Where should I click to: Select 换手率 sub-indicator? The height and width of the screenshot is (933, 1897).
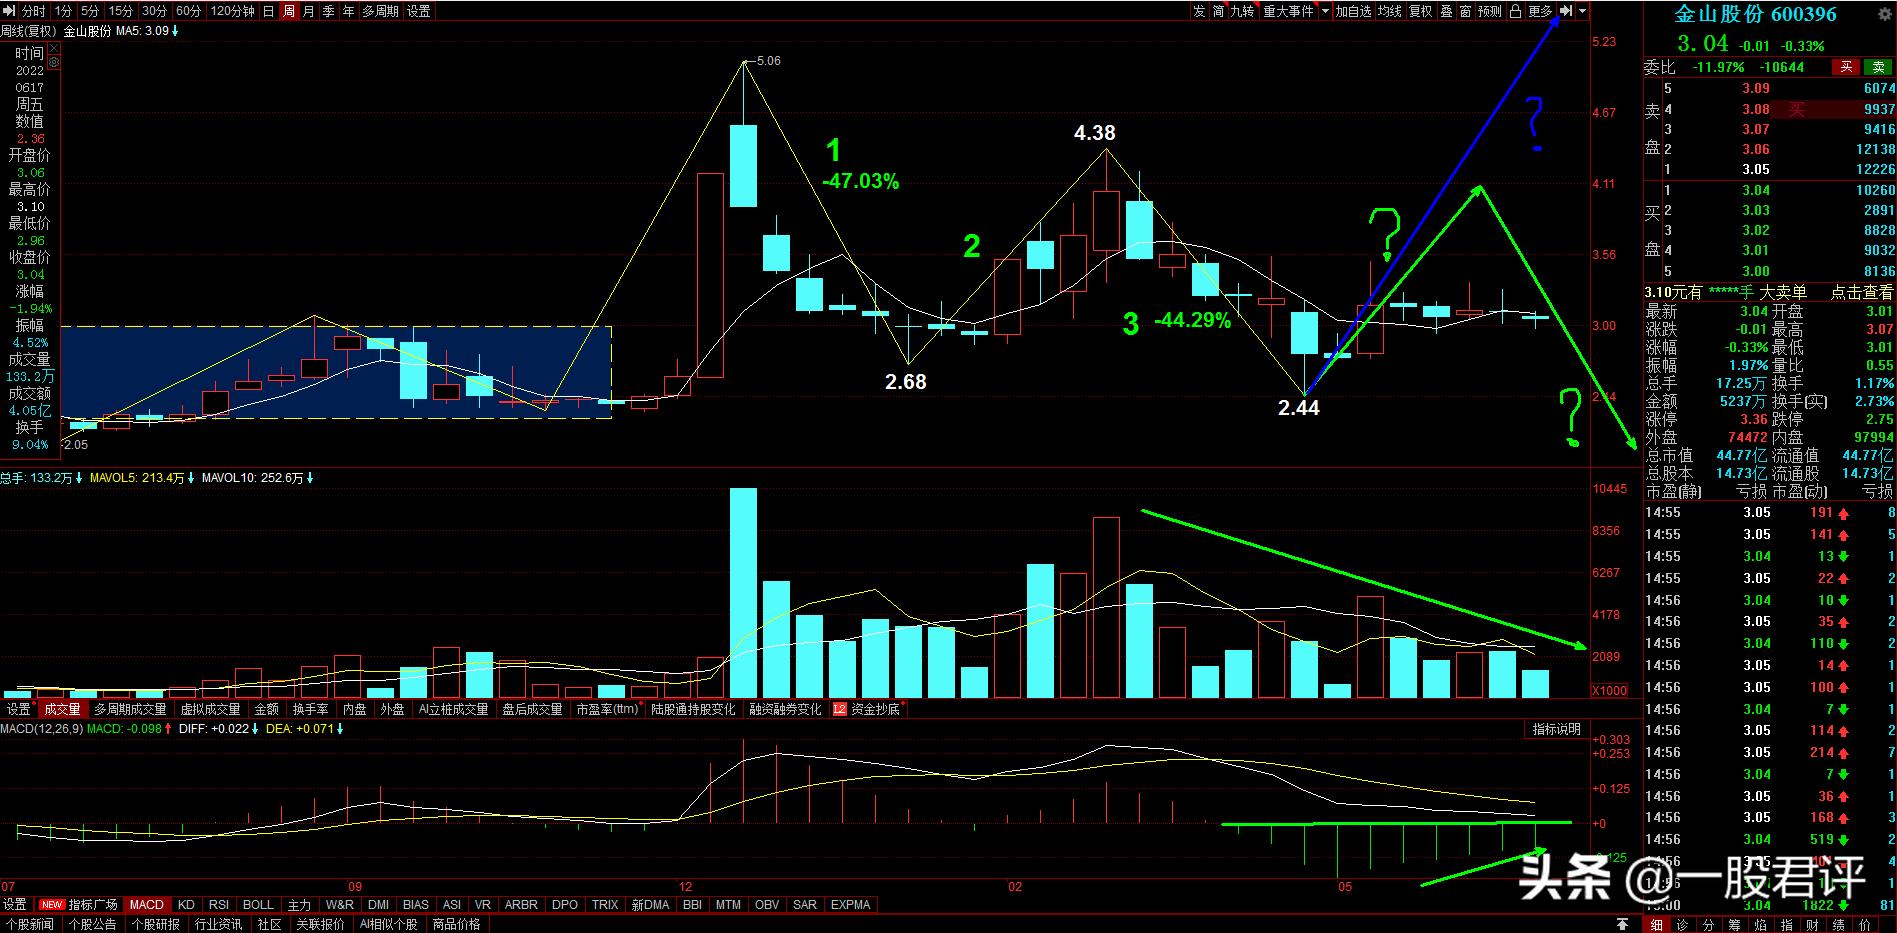pos(310,709)
